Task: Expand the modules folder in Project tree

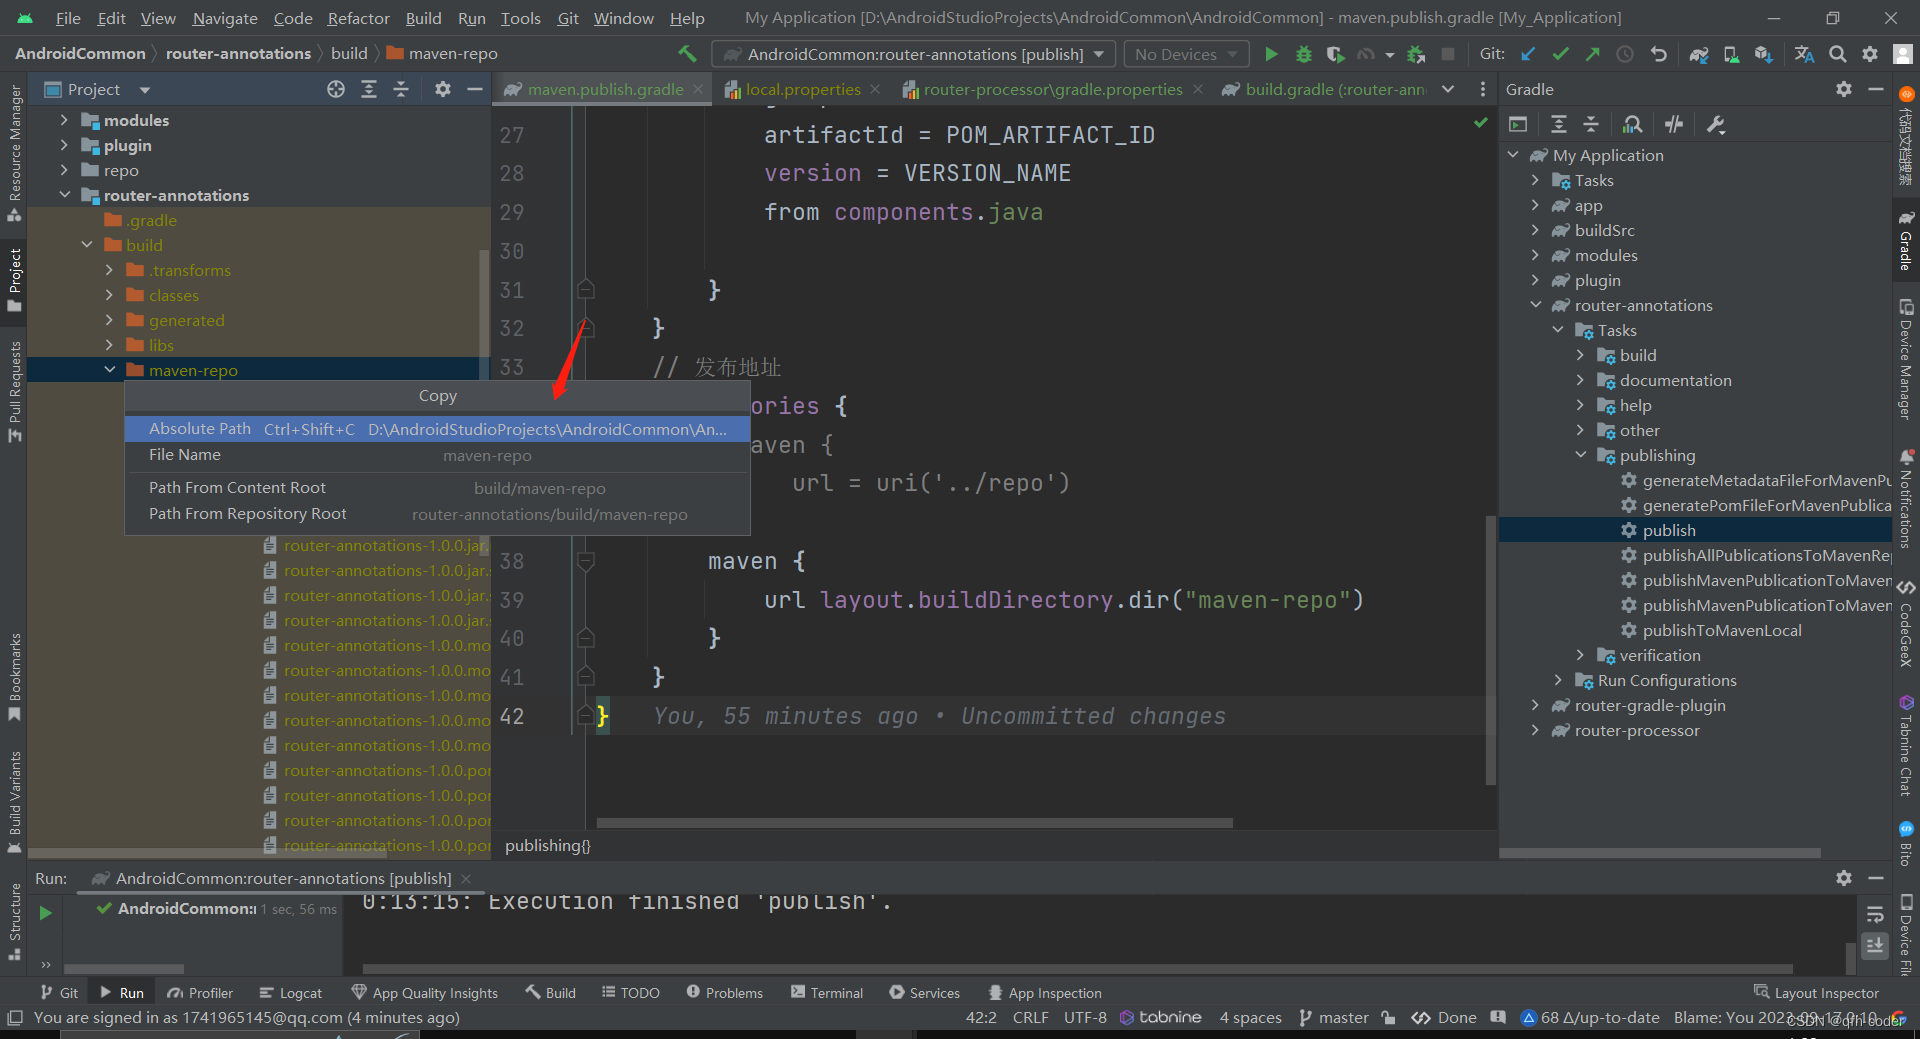Action: (x=65, y=120)
